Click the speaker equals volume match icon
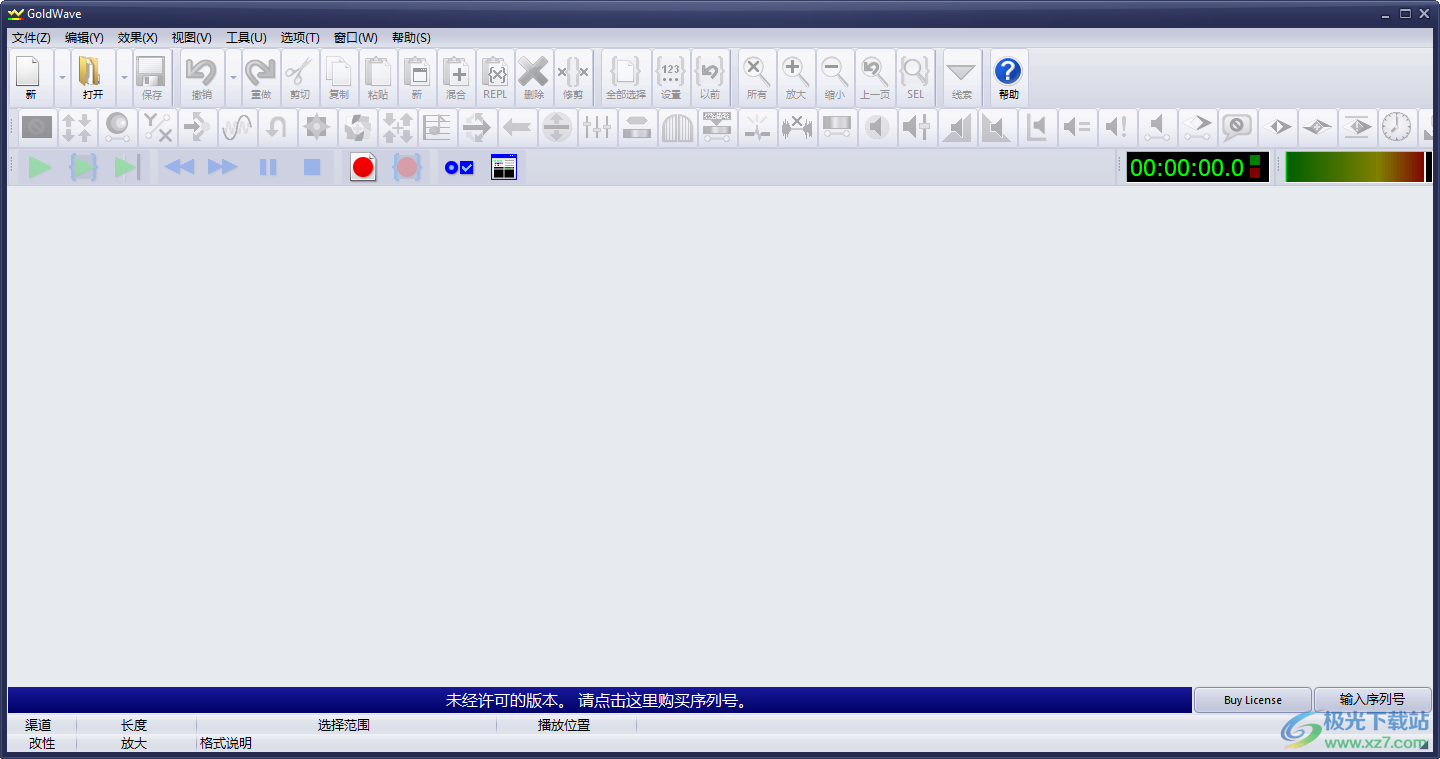The image size is (1440, 759). tap(1077, 128)
